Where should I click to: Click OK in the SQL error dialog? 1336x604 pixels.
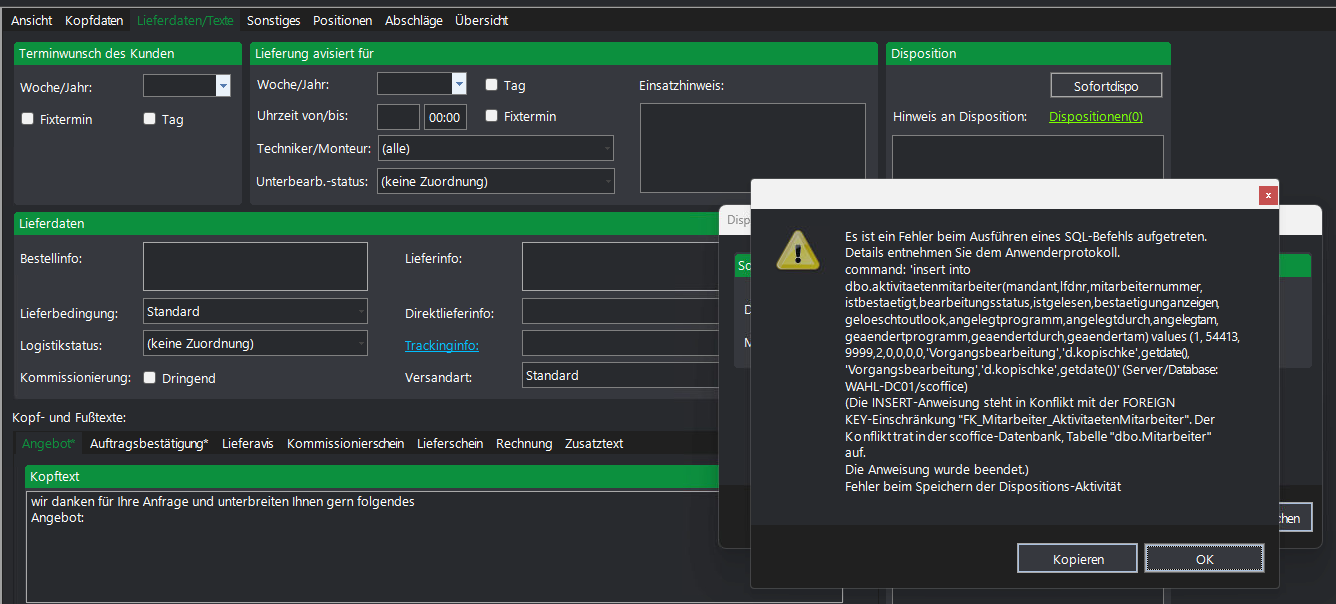[1204, 559]
